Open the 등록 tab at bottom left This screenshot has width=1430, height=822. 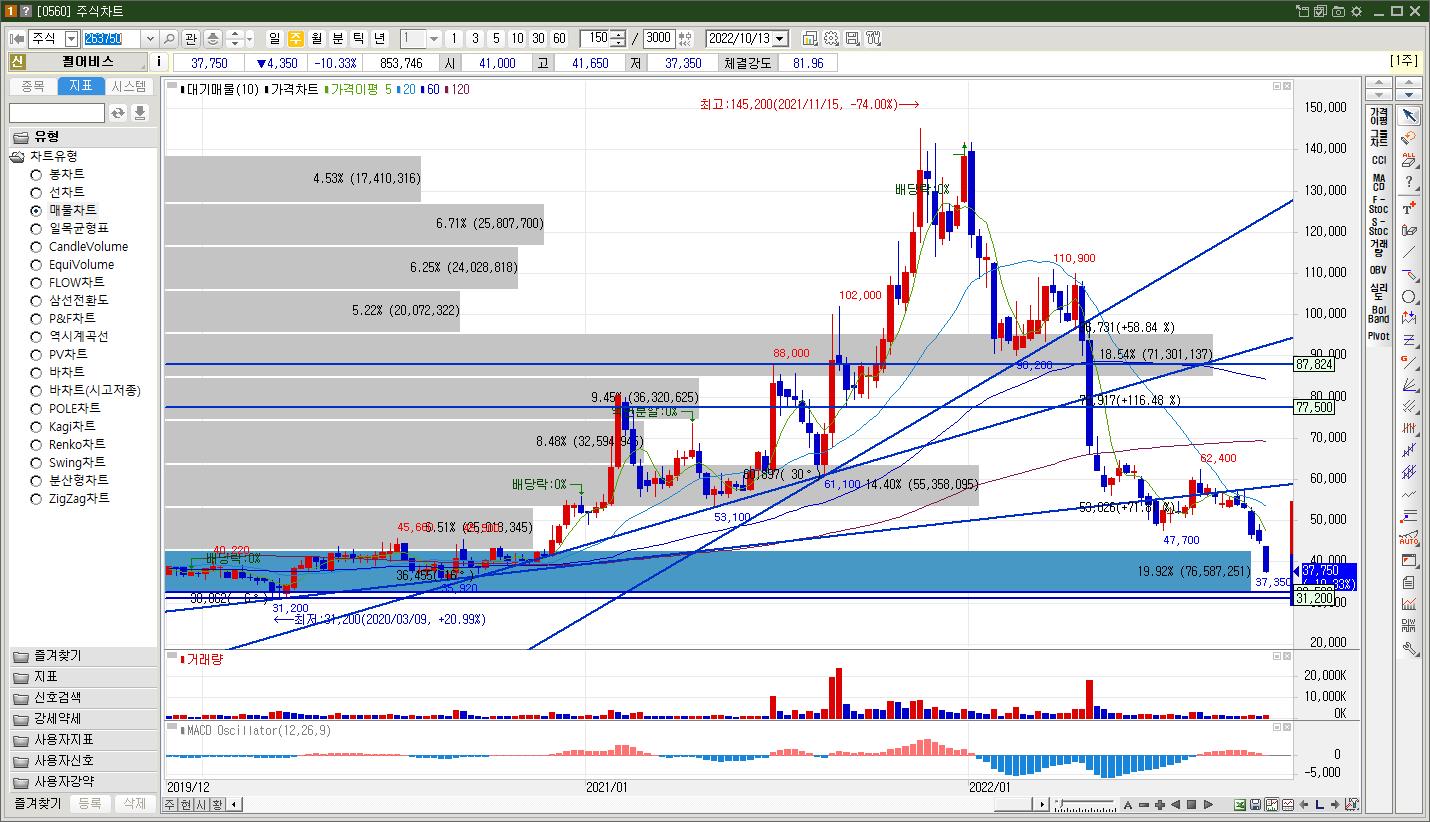click(x=90, y=803)
